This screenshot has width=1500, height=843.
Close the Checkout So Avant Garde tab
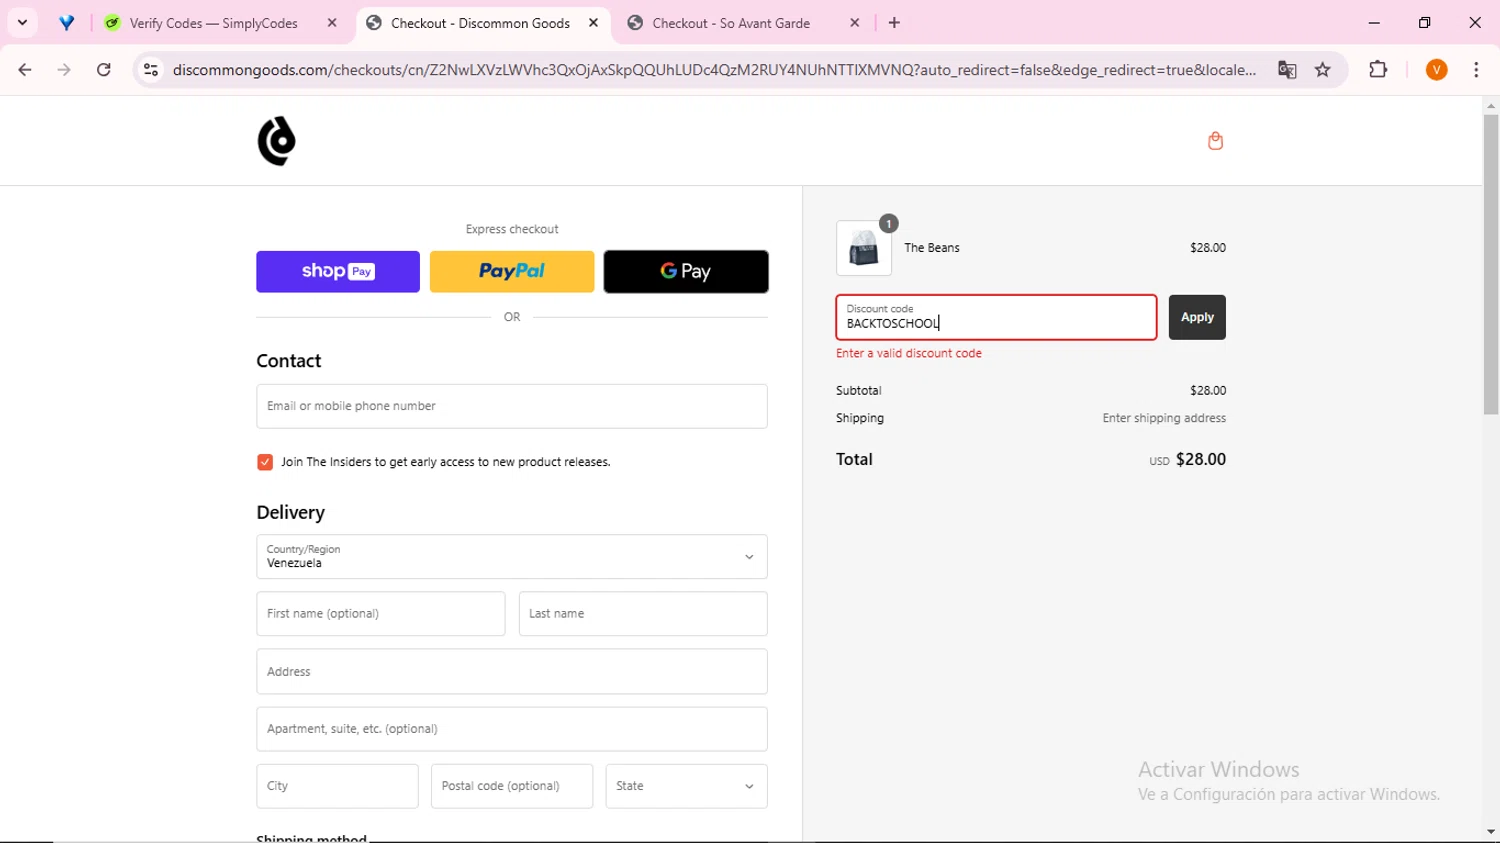click(854, 23)
